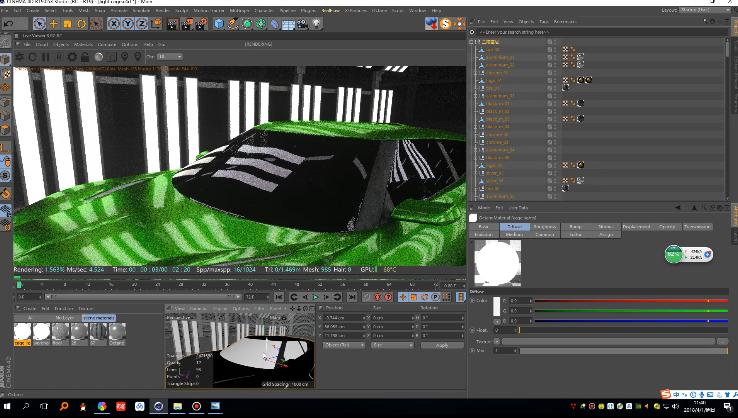Image resolution: width=738 pixels, height=418 pixels.
Task: Toggle the X axis lock
Action: (x=113, y=24)
